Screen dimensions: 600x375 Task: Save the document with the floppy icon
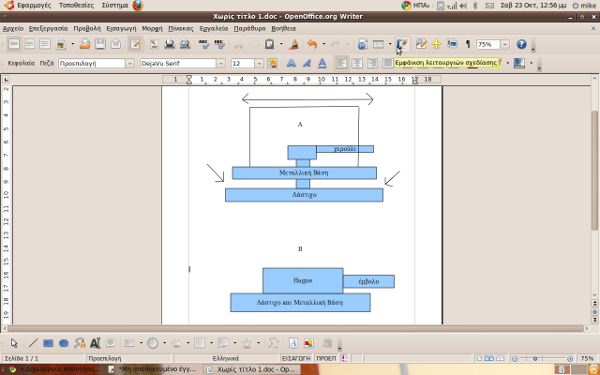coord(100,44)
